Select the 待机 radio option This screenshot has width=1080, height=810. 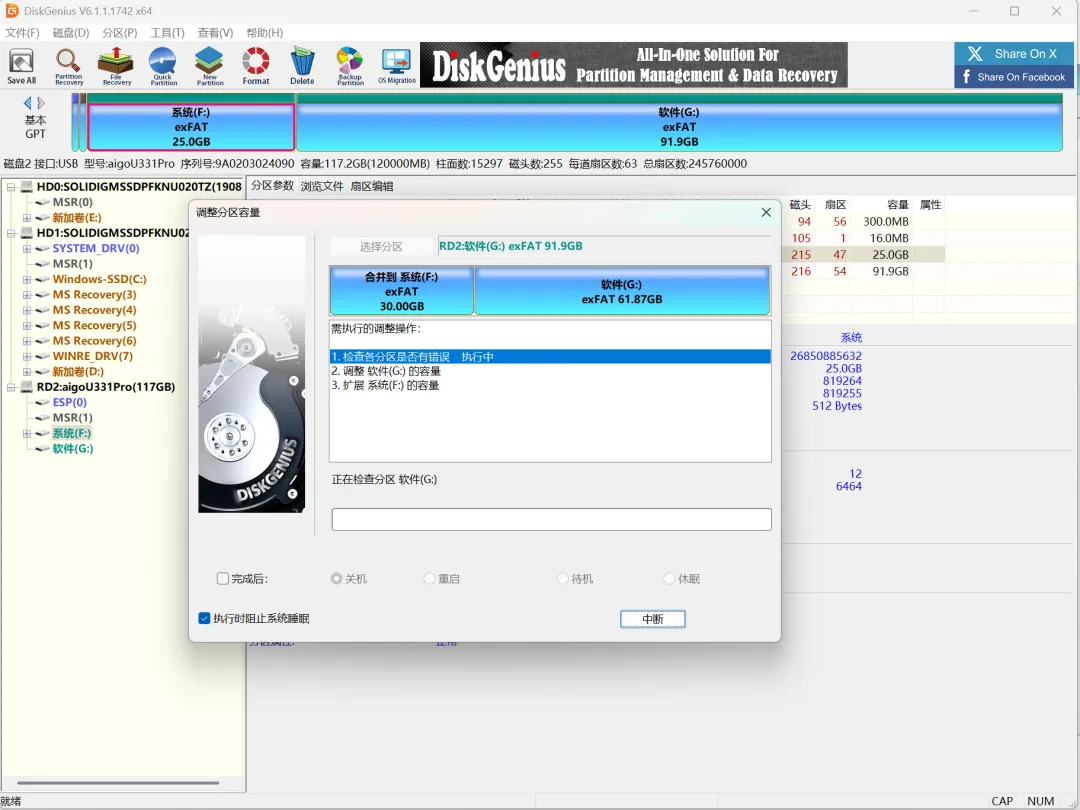563,579
